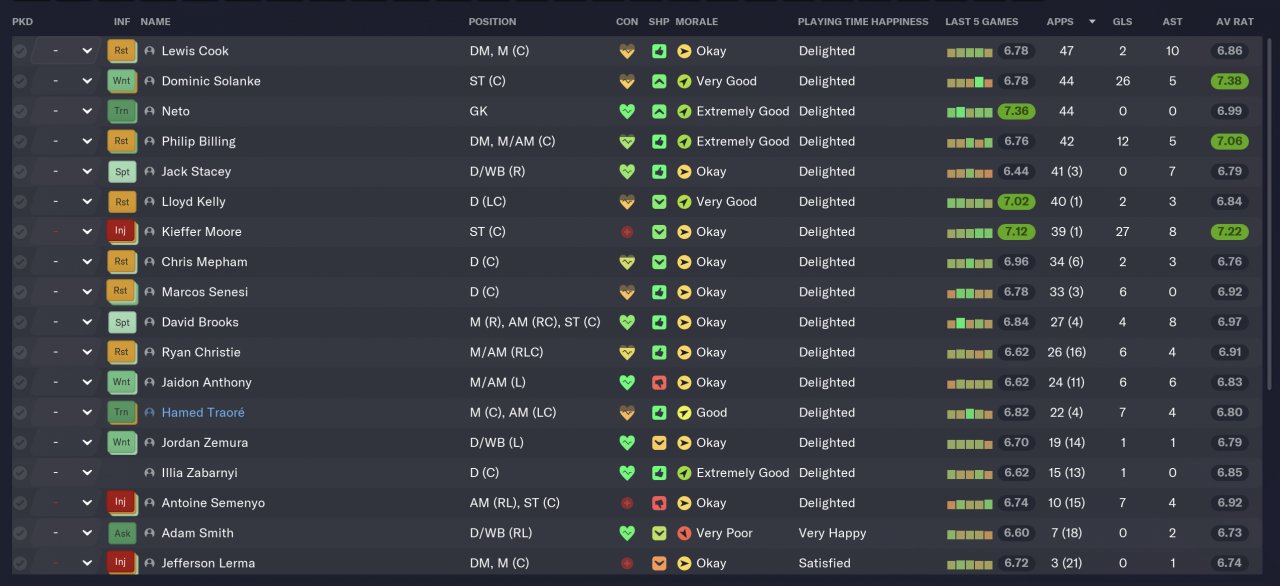Open the picked-position dropdown for Dominic Solanke
The image size is (1280, 586).
[87, 81]
